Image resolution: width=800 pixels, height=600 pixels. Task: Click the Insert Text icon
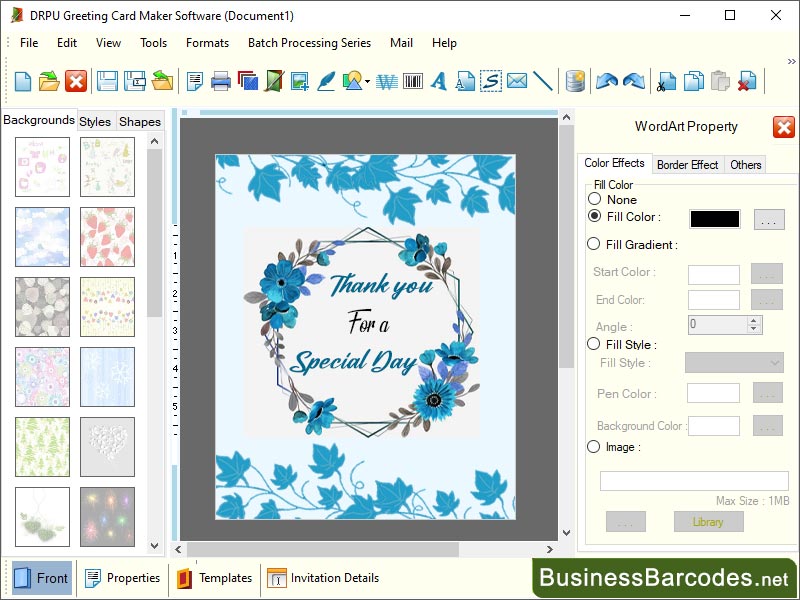coord(440,82)
